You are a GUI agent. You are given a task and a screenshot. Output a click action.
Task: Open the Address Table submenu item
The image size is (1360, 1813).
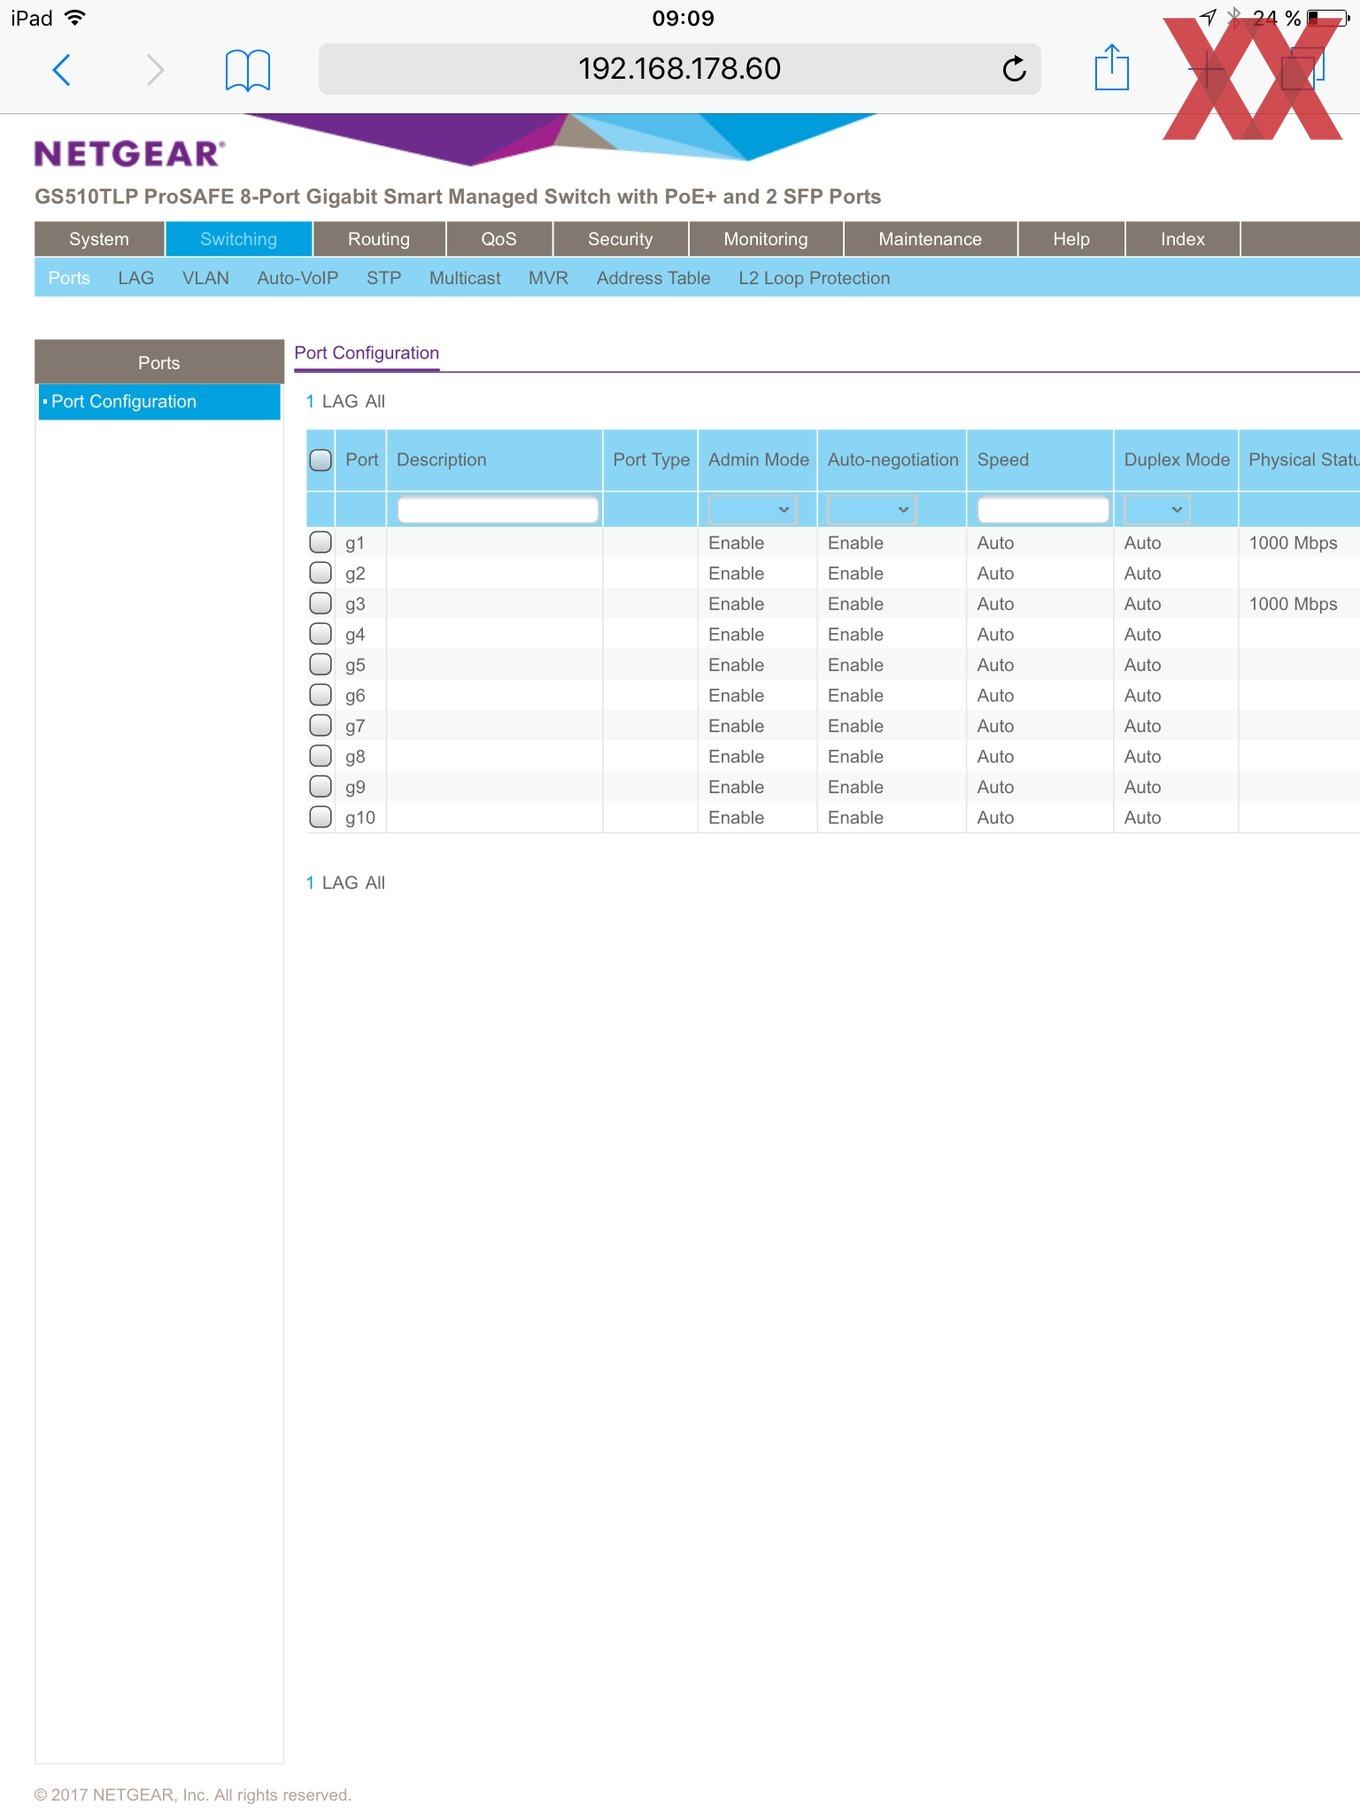[653, 278]
